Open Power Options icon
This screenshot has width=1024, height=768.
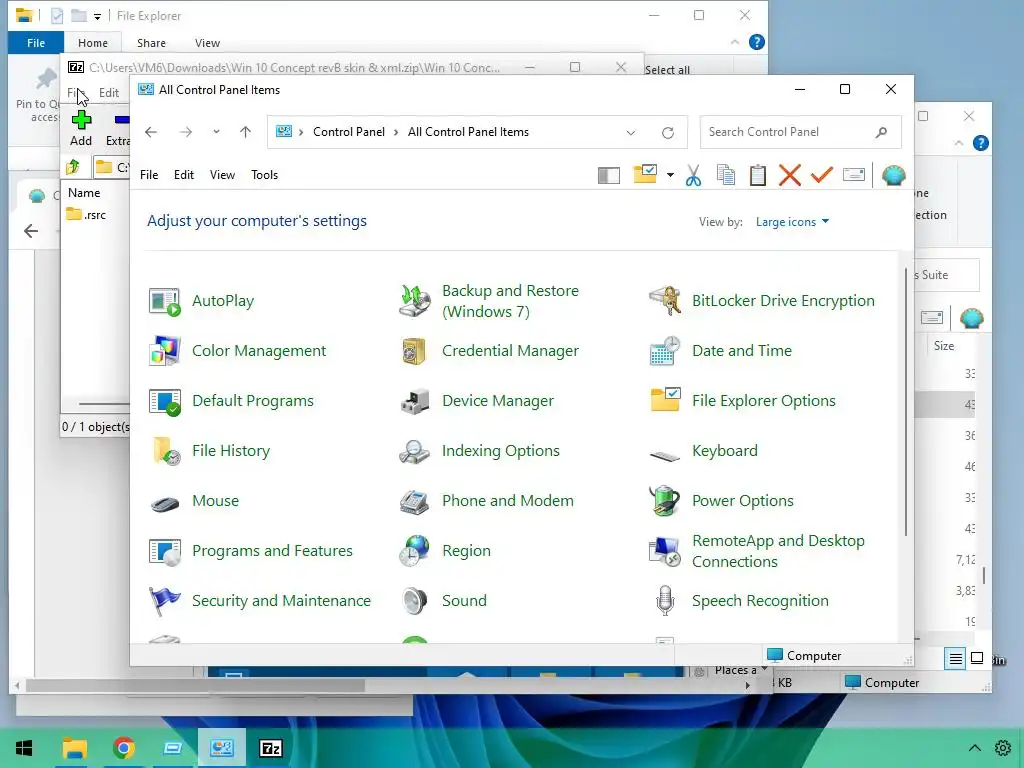coord(664,501)
